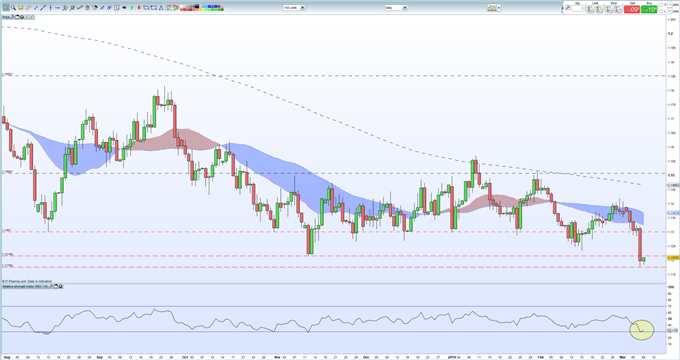This screenshot has height=360, width=680.
Task: Open the Daily timeframe dropdown
Action: tap(396, 7)
